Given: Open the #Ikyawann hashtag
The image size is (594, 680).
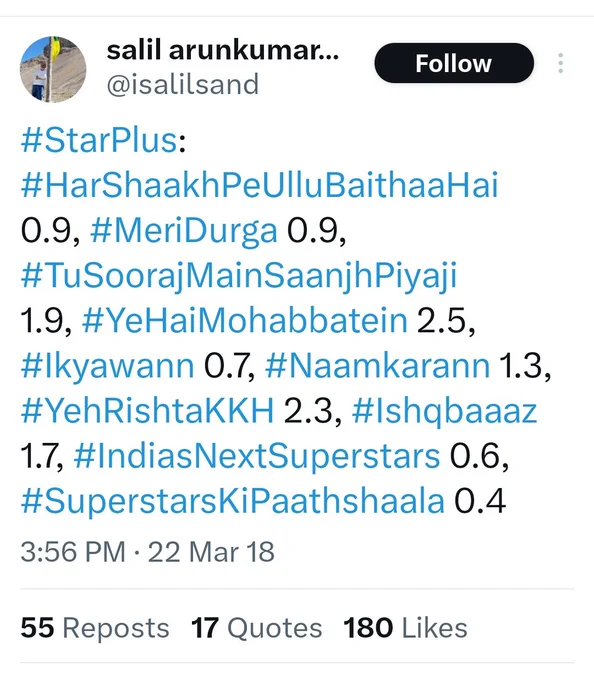Looking at the screenshot, I should pos(108,366).
